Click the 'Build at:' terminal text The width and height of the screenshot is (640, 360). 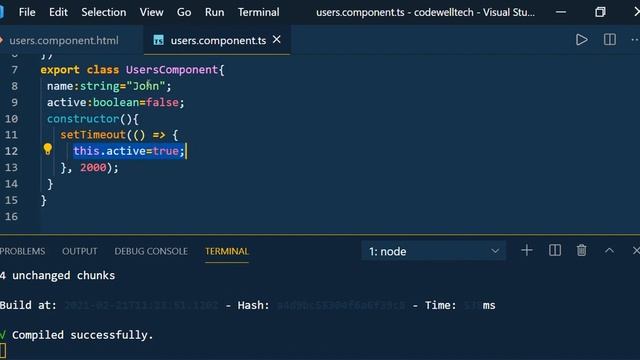pyautogui.click(x=28, y=305)
